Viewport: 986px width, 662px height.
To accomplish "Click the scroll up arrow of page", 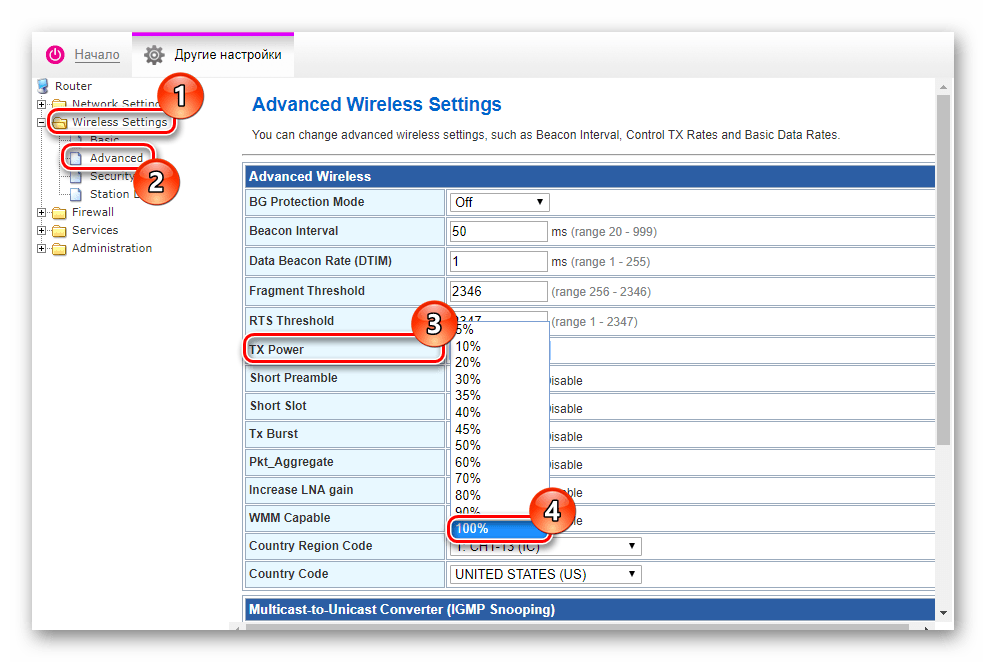I will pyautogui.click(x=943, y=87).
